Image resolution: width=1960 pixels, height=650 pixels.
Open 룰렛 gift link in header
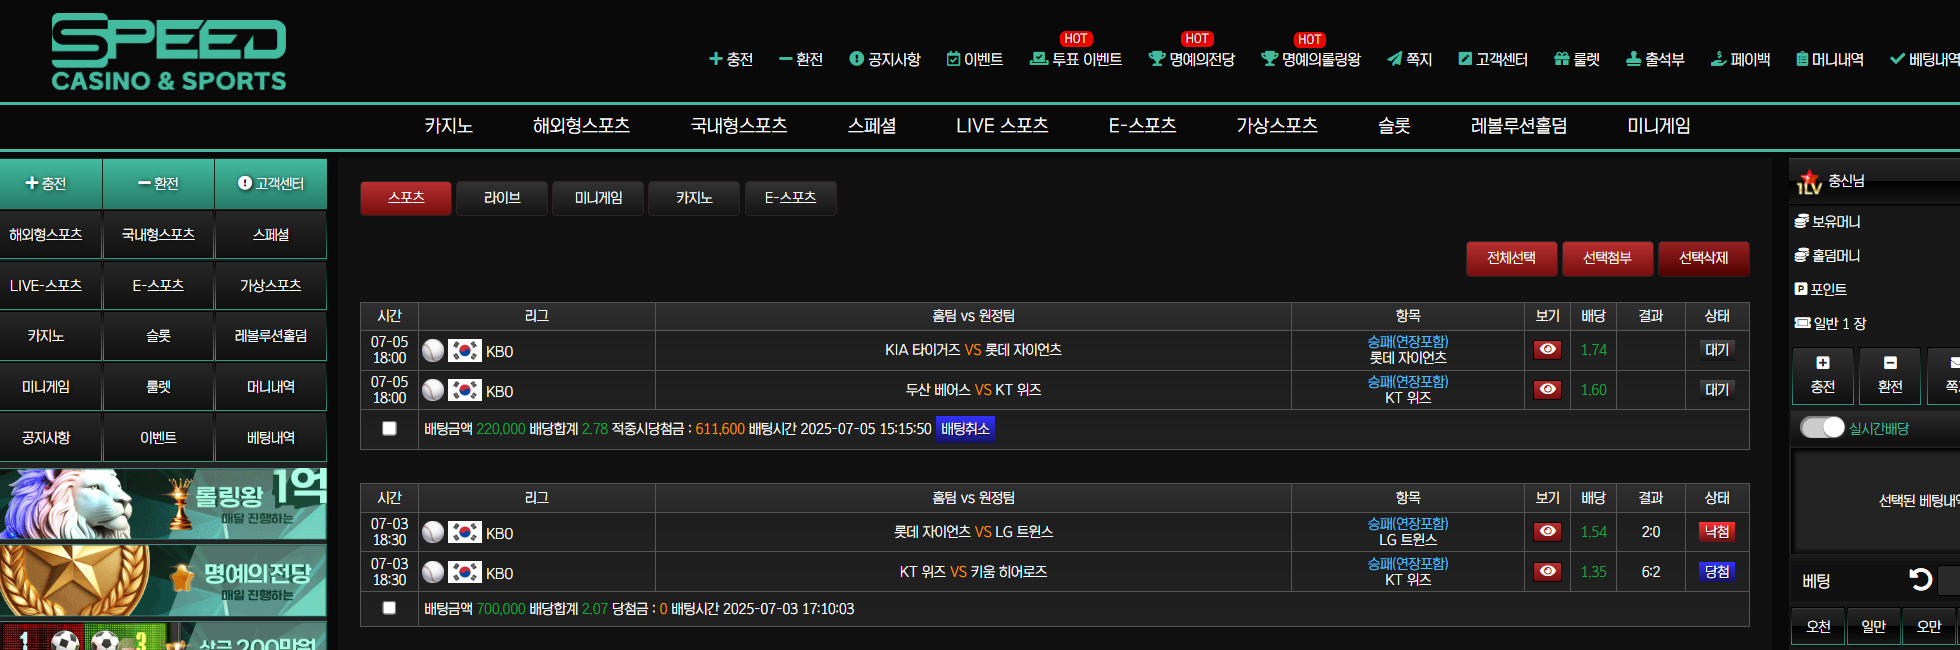1577,59
